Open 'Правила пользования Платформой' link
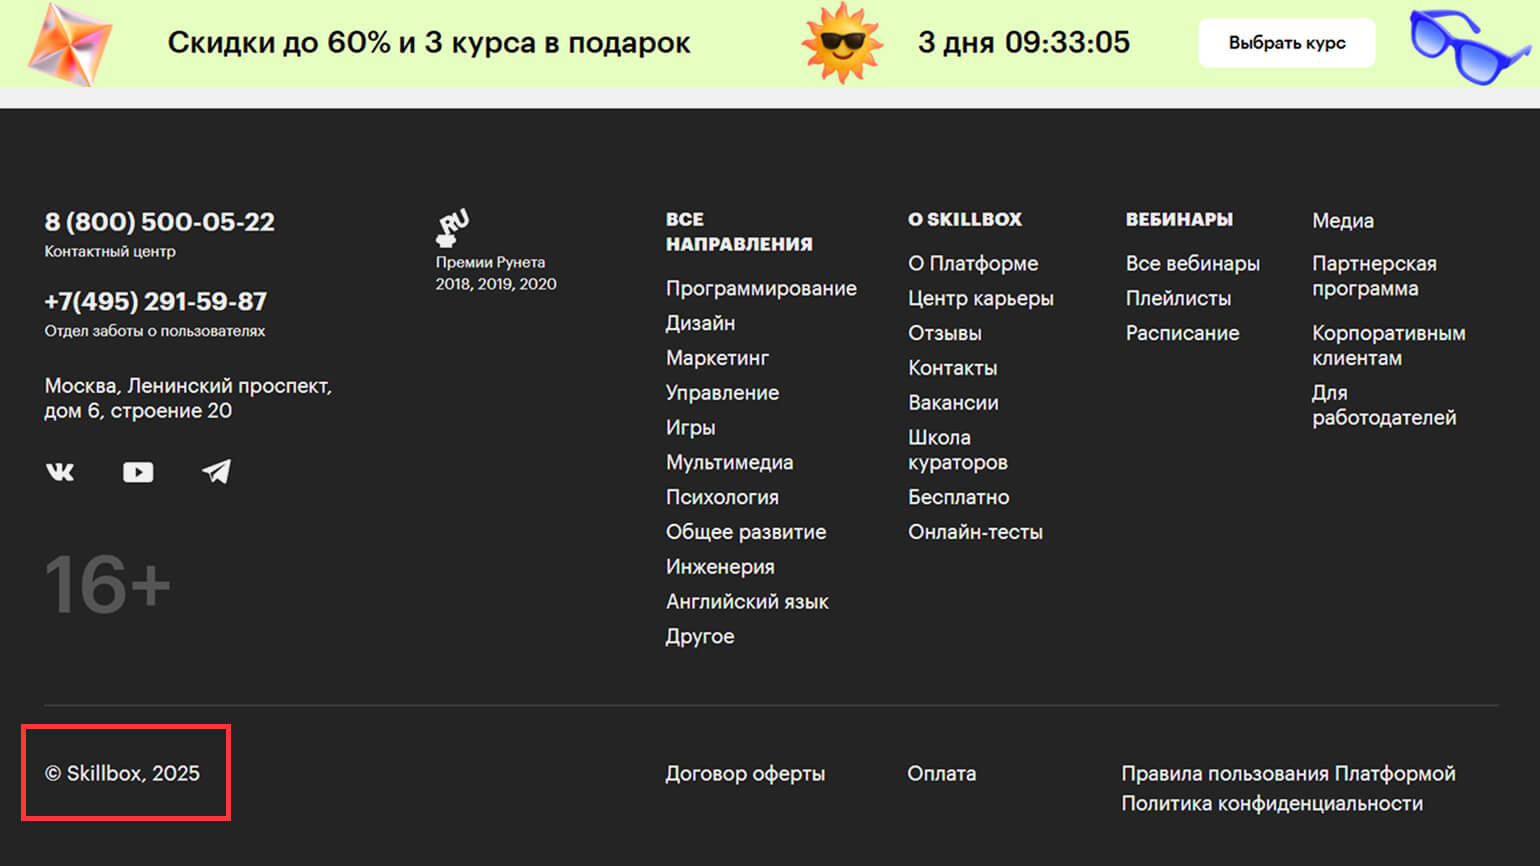 (1288, 774)
